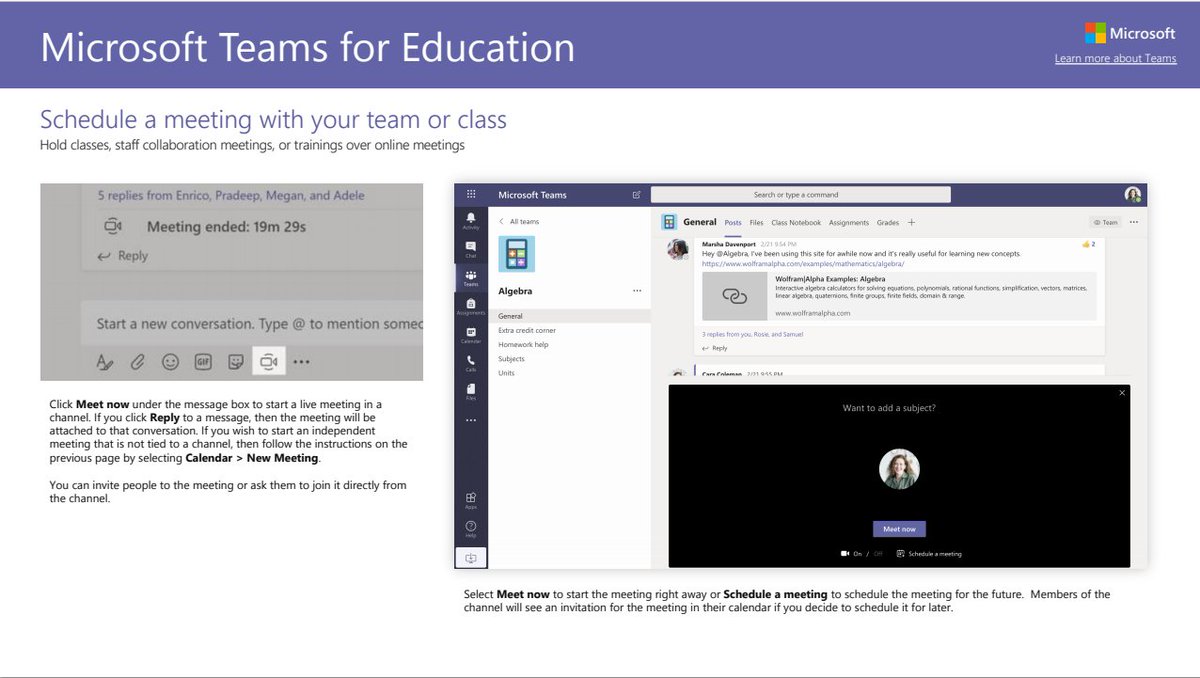Attach a file with the paperclip icon
Image resolution: width=1200 pixels, height=678 pixels.
[138, 361]
